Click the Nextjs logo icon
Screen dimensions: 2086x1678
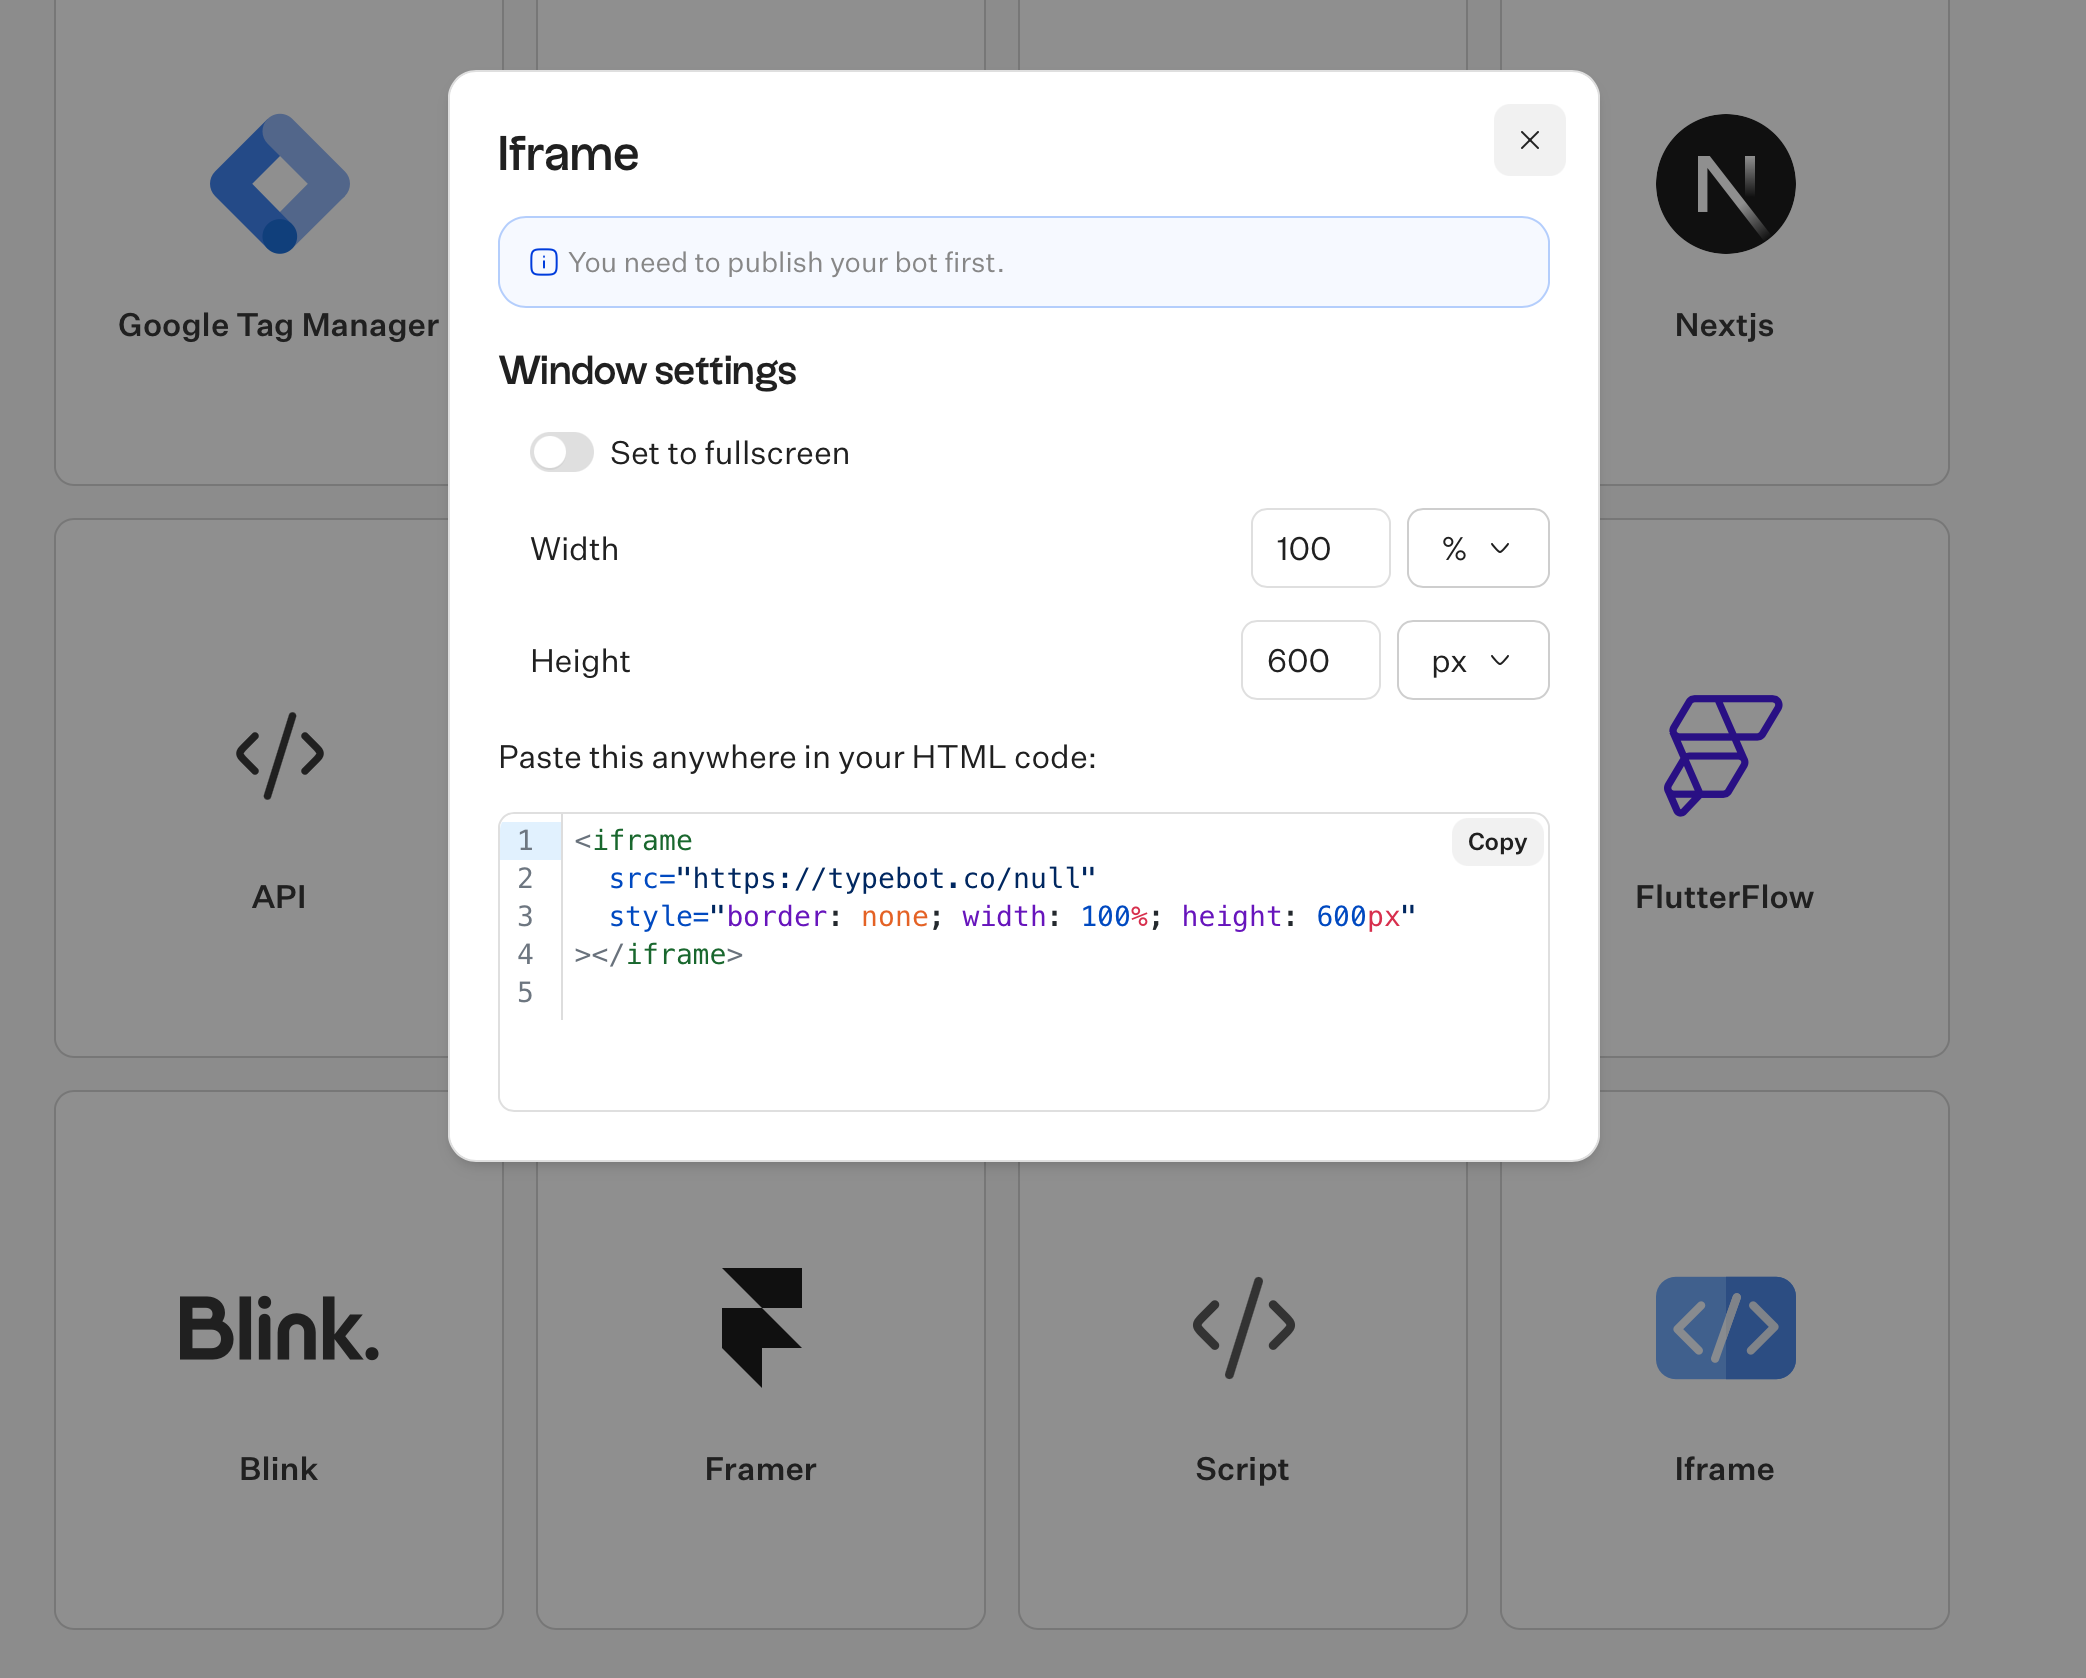tap(1724, 184)
